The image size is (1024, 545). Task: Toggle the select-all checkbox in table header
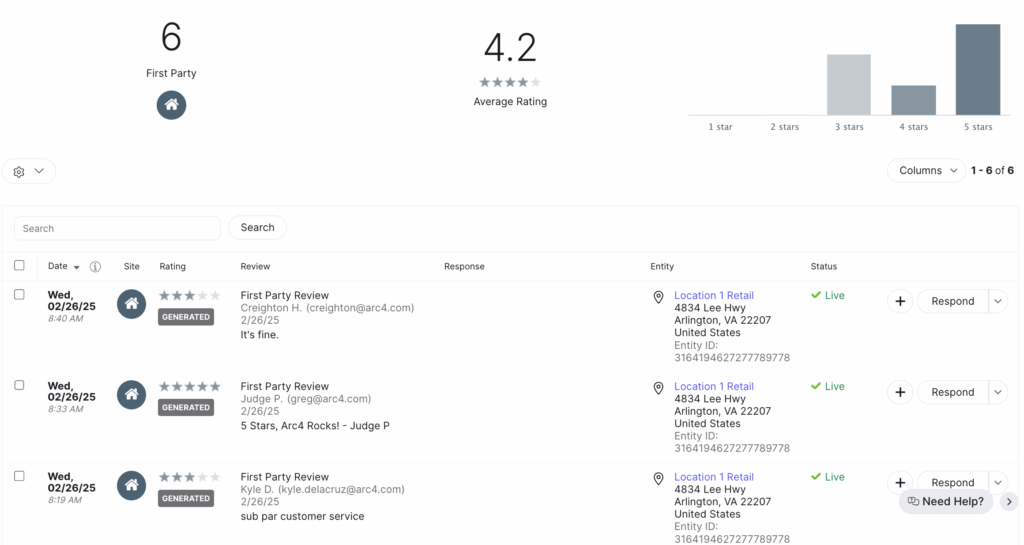pos(20,265)
